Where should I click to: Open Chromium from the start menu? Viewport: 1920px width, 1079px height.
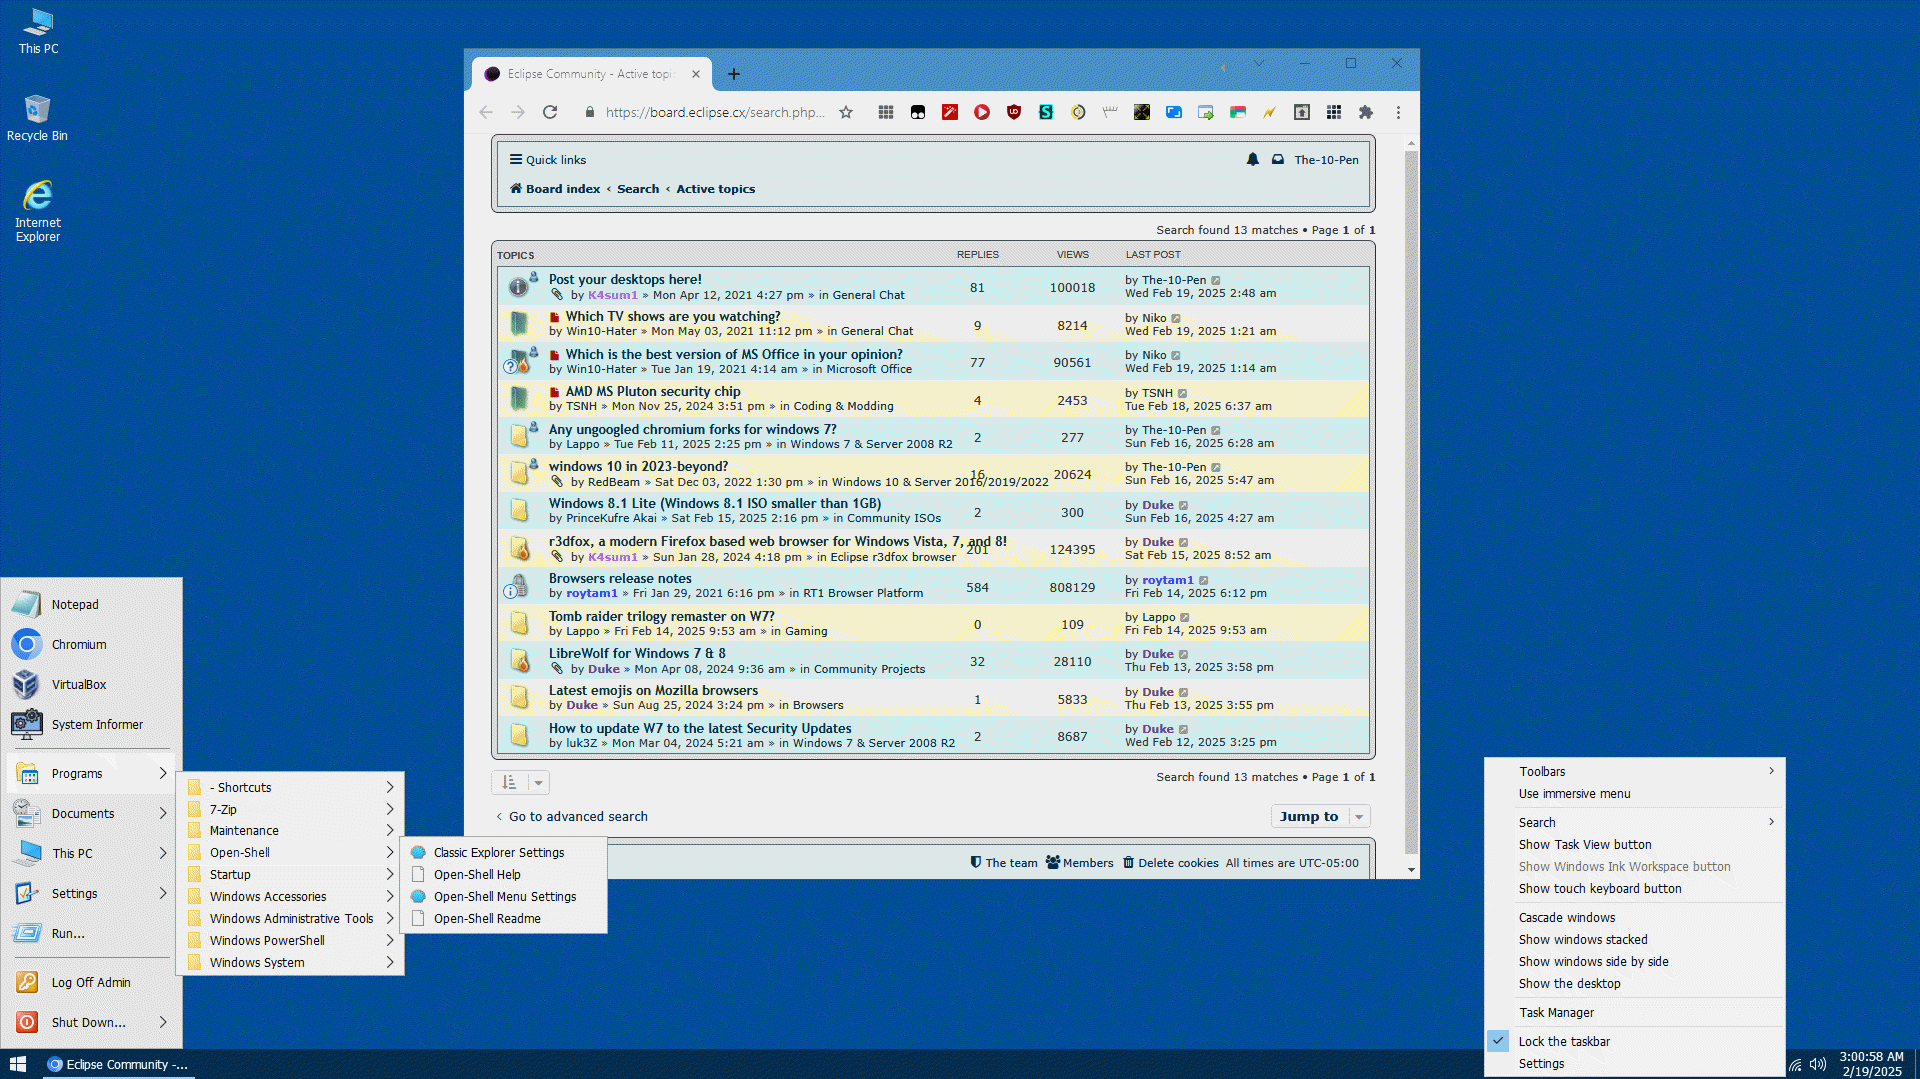point(78,645)
